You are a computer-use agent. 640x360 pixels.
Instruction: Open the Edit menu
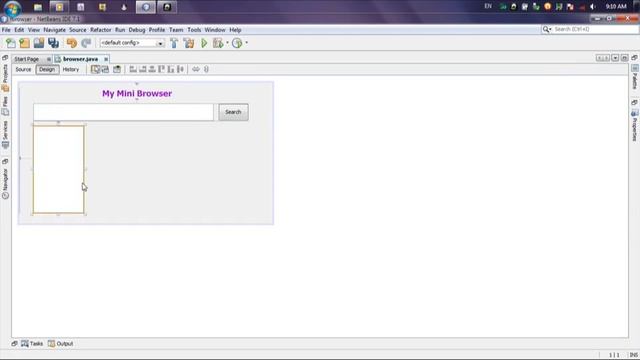click(19, 30)
